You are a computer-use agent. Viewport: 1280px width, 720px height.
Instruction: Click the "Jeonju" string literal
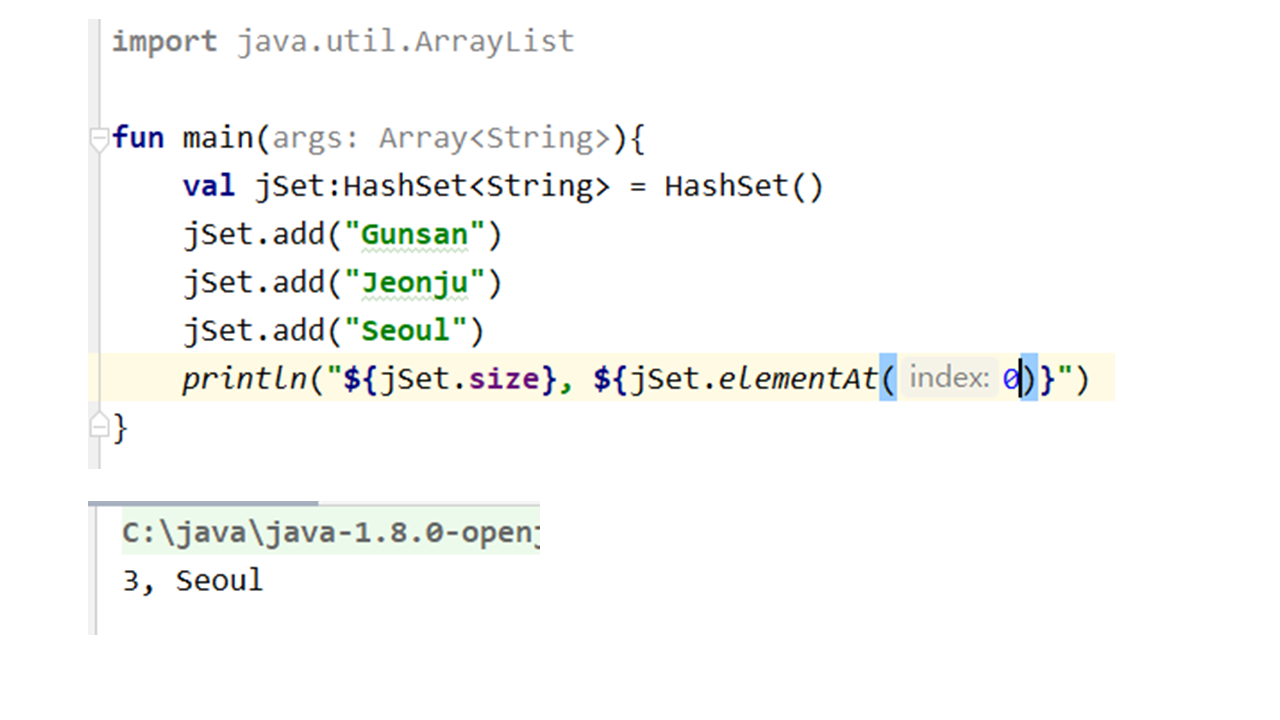coord(414,283)
